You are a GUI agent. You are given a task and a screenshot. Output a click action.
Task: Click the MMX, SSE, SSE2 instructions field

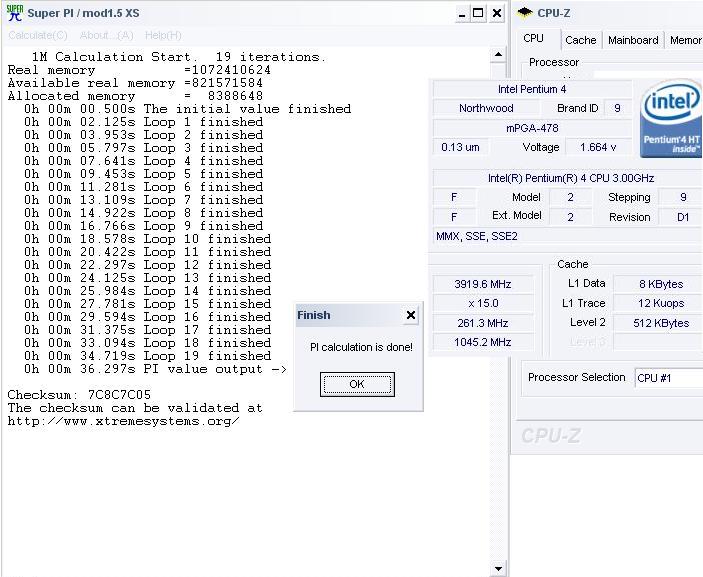(x=568, y=236)
